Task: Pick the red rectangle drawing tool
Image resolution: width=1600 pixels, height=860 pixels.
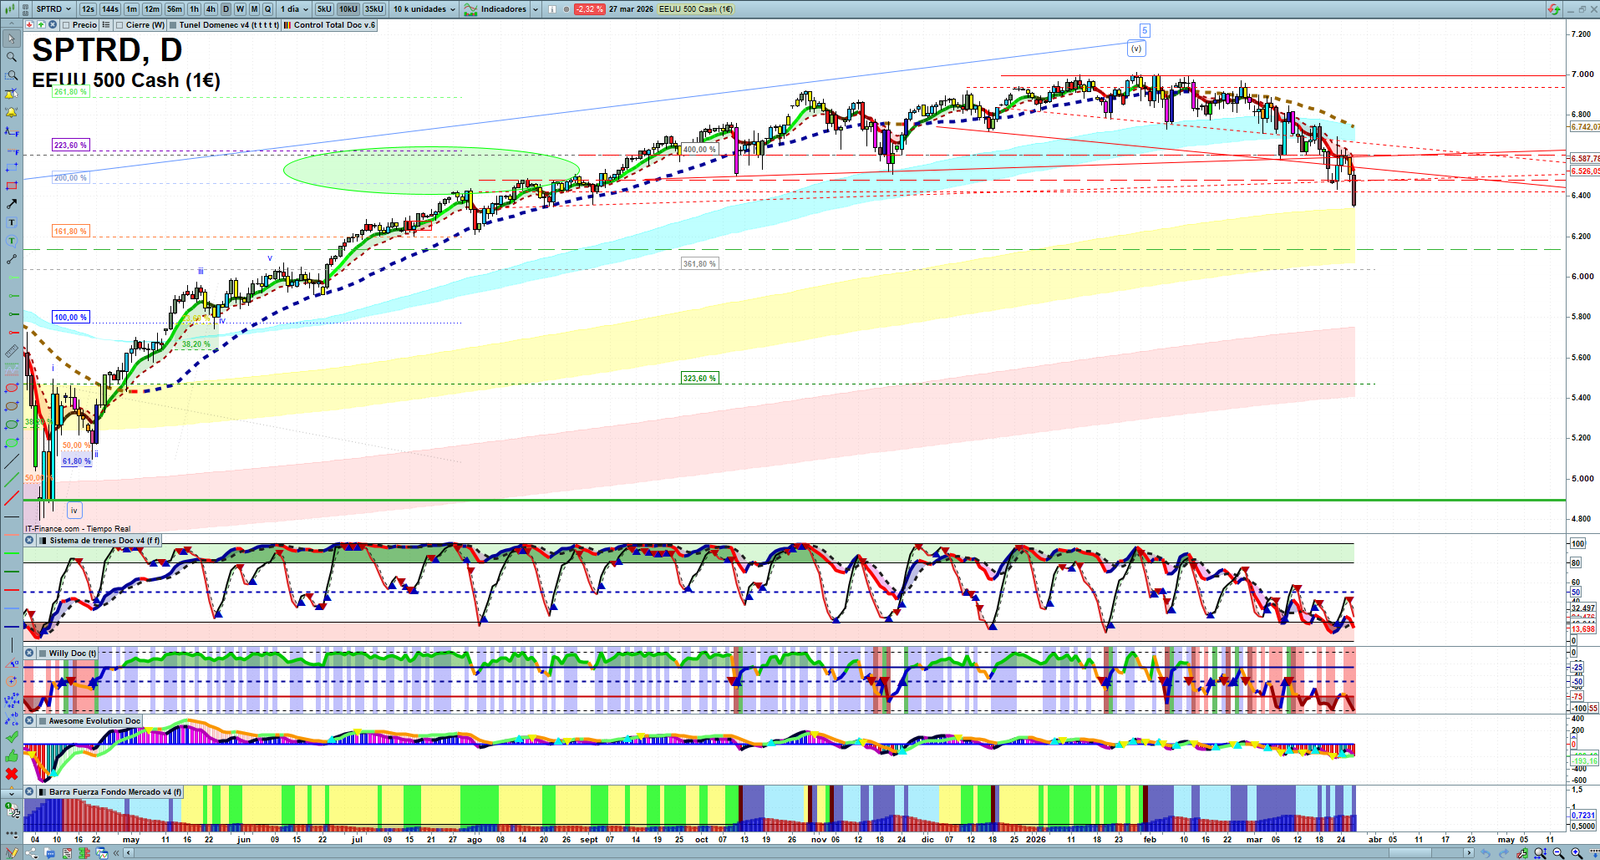Action: 11,186
